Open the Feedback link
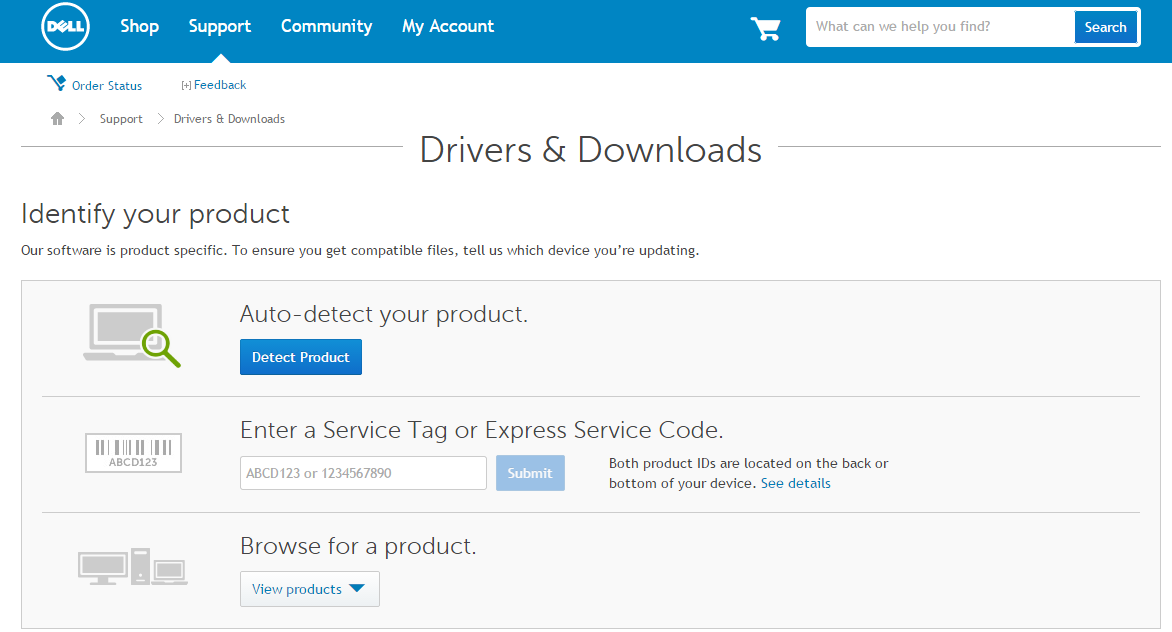This screenshot has width=1172, height=632. tap(220, 84)
